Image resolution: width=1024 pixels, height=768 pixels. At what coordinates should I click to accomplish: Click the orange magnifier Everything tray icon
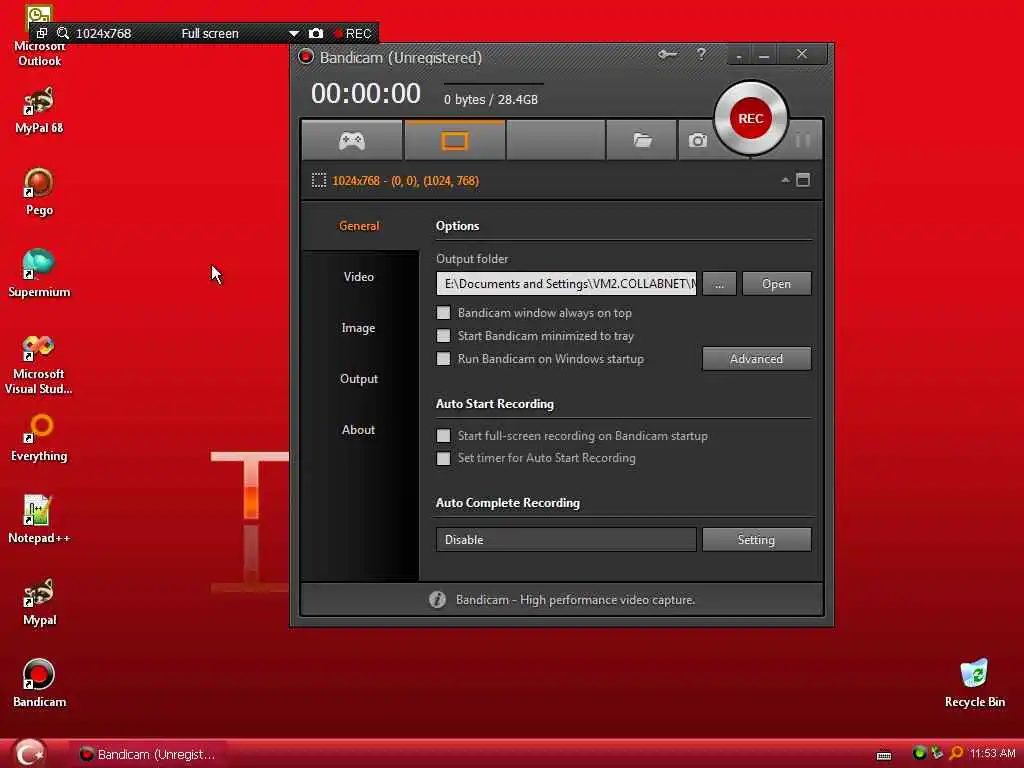(956, 753)
